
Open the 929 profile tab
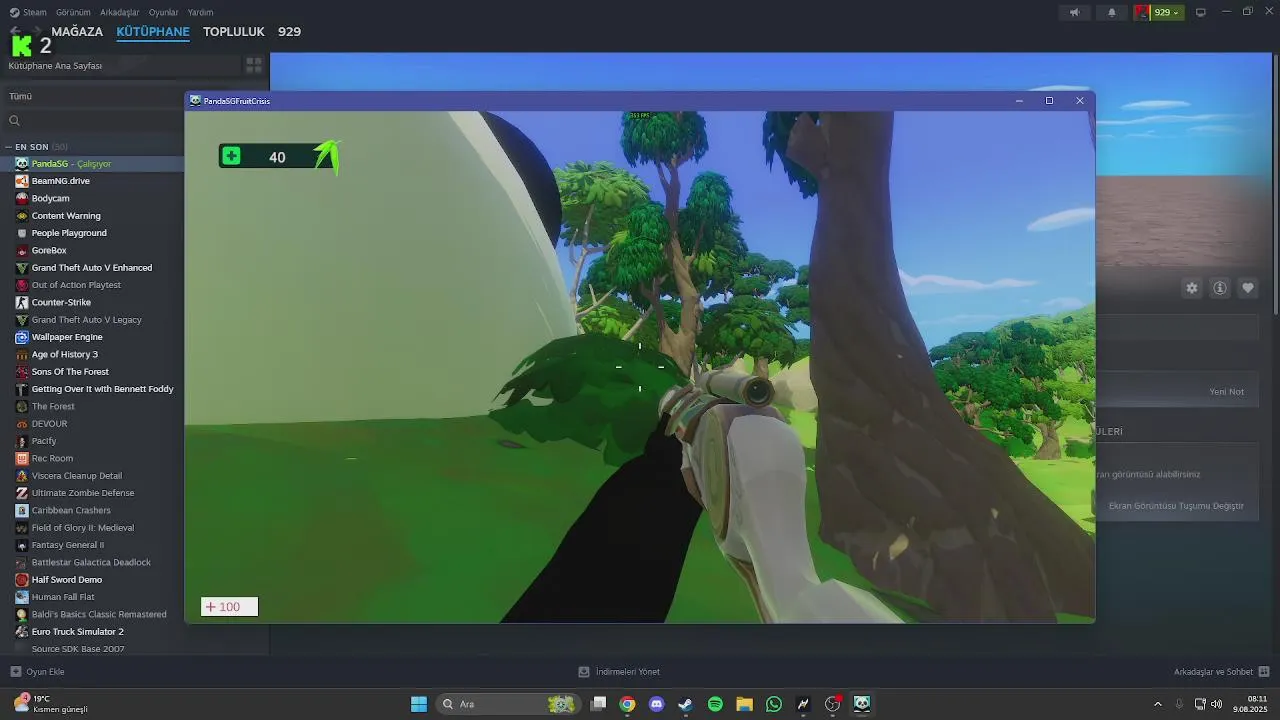289,32
